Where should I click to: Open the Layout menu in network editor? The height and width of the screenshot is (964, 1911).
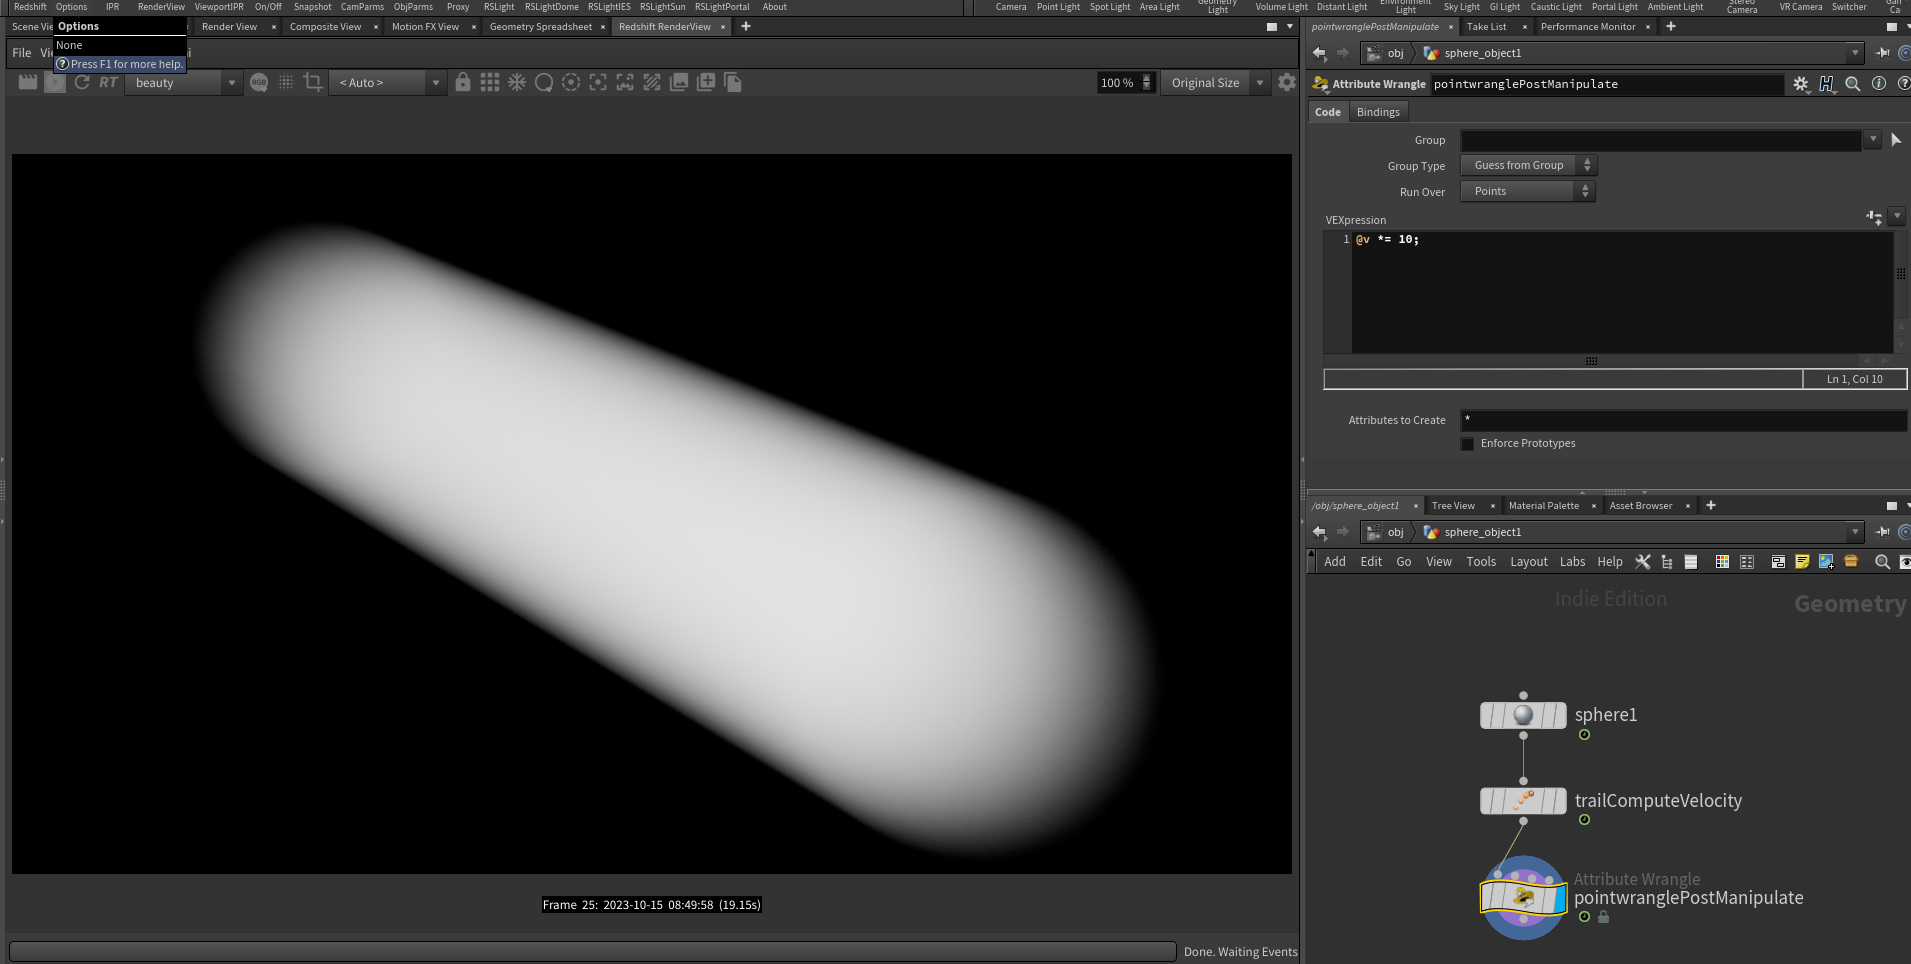click(x=1528, y=562)
